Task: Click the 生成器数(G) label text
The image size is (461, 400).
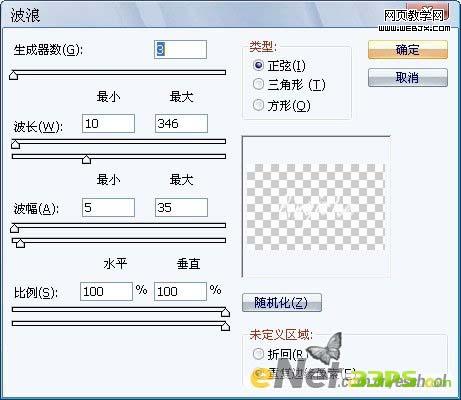Action: [48, 50]
